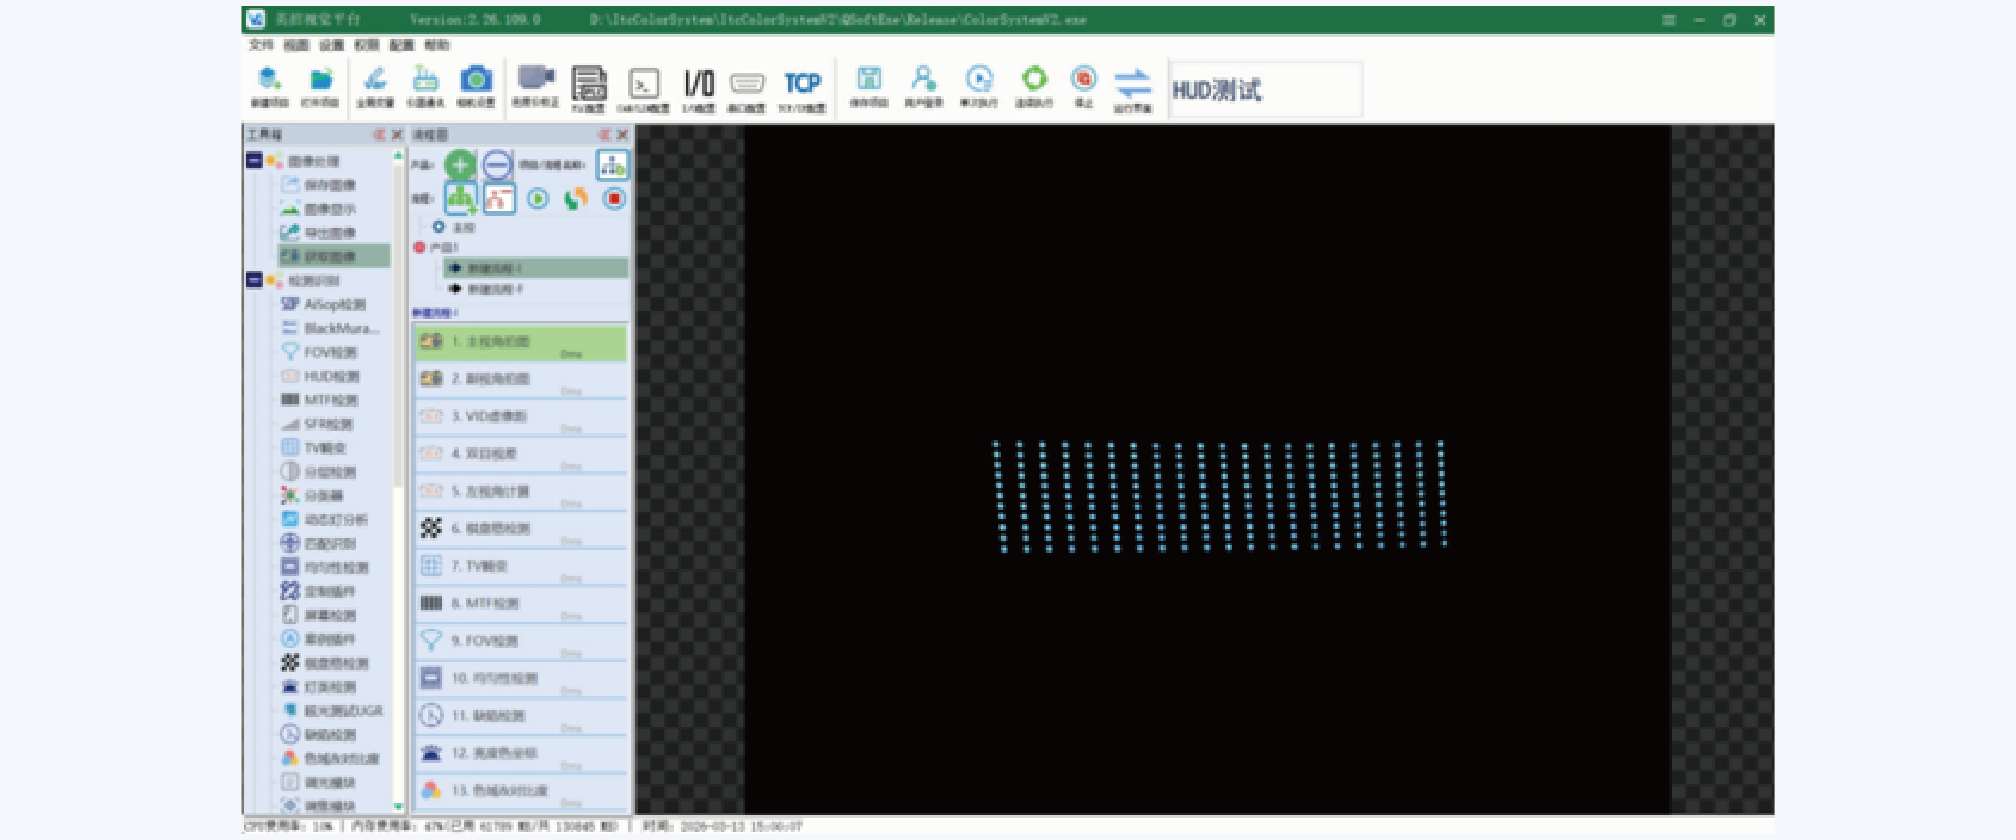Close the toolbox panel with its X
The height and width of the screenshot is (840, 2016).
(397, 134)
